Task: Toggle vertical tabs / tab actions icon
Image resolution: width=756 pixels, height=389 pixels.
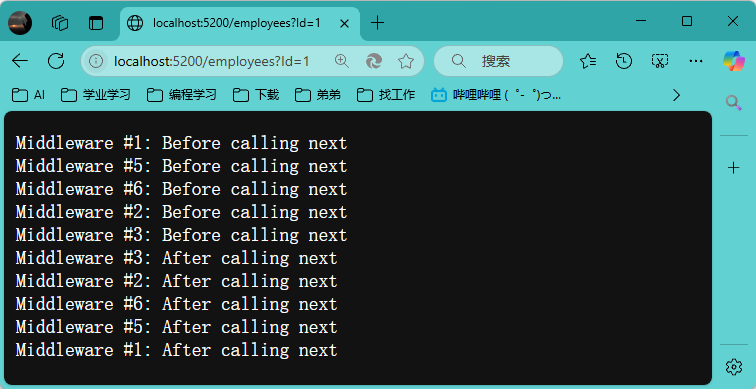Action: [x=96, y=23]
